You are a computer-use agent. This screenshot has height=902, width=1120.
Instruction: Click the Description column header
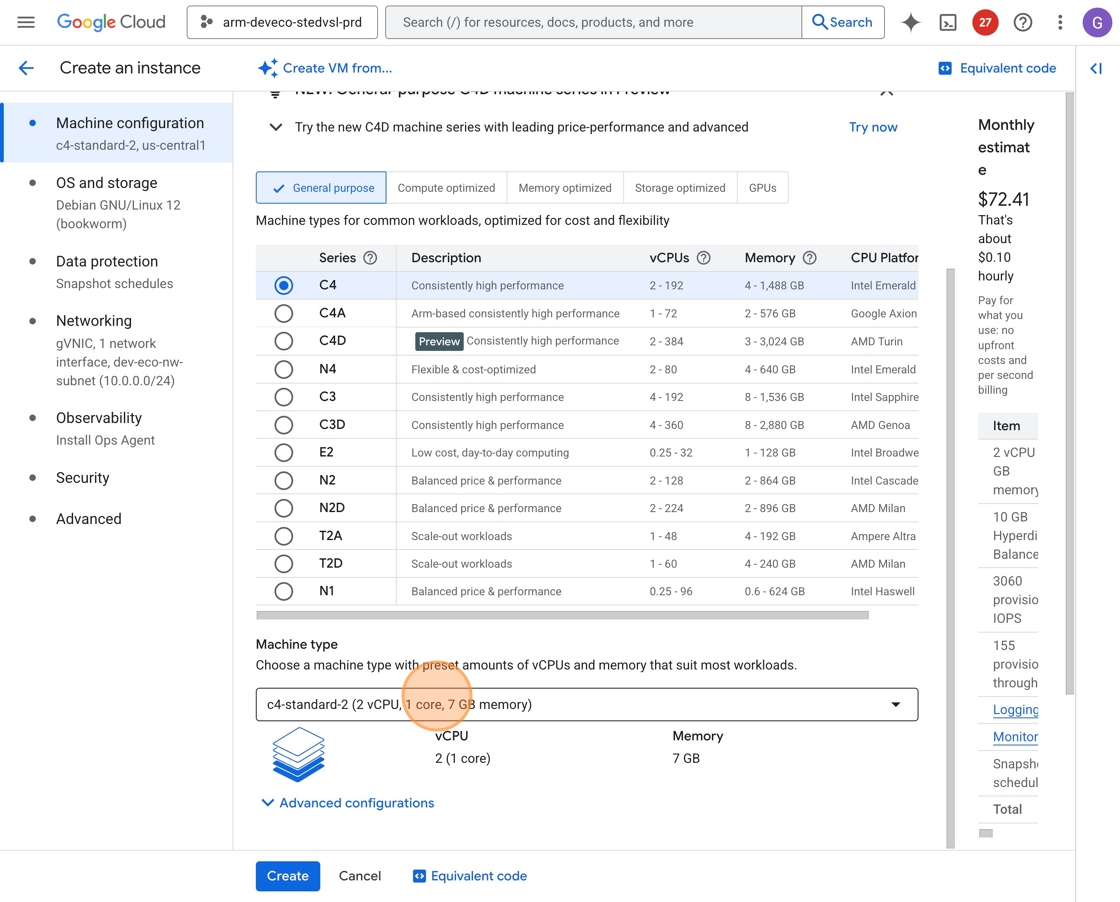[x=446, y=258]
